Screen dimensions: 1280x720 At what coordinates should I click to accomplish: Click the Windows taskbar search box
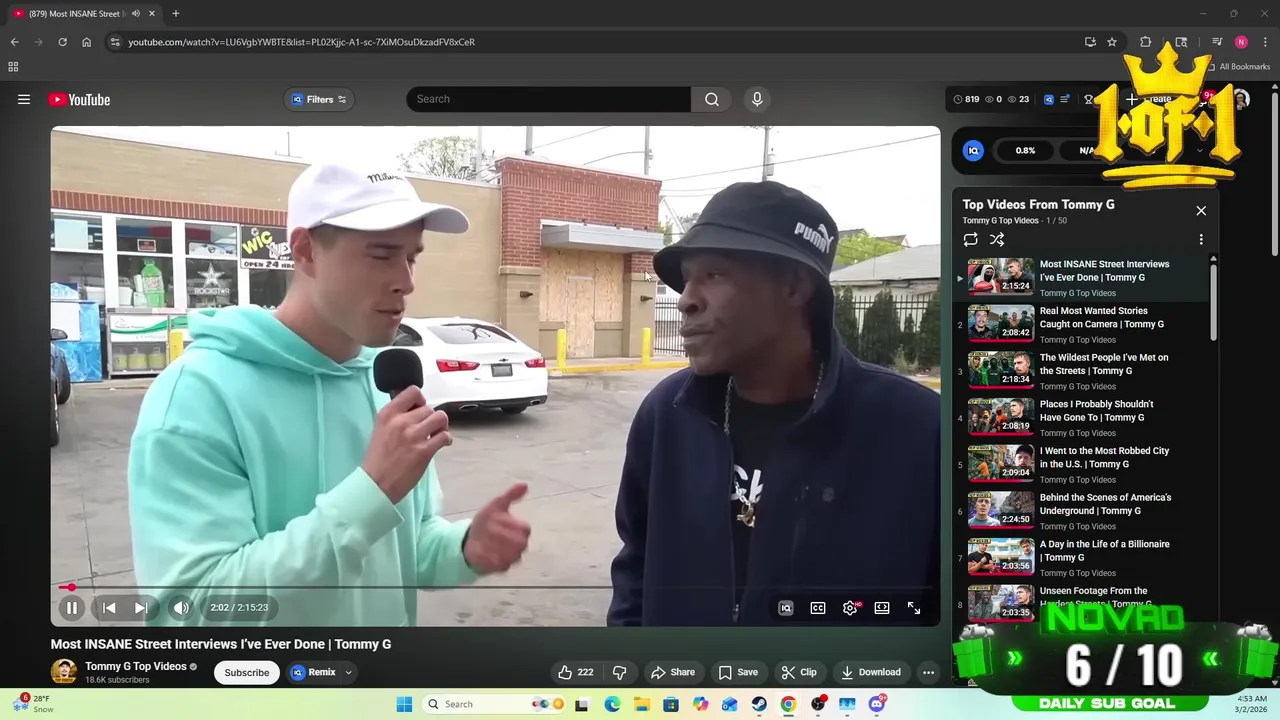493,704
